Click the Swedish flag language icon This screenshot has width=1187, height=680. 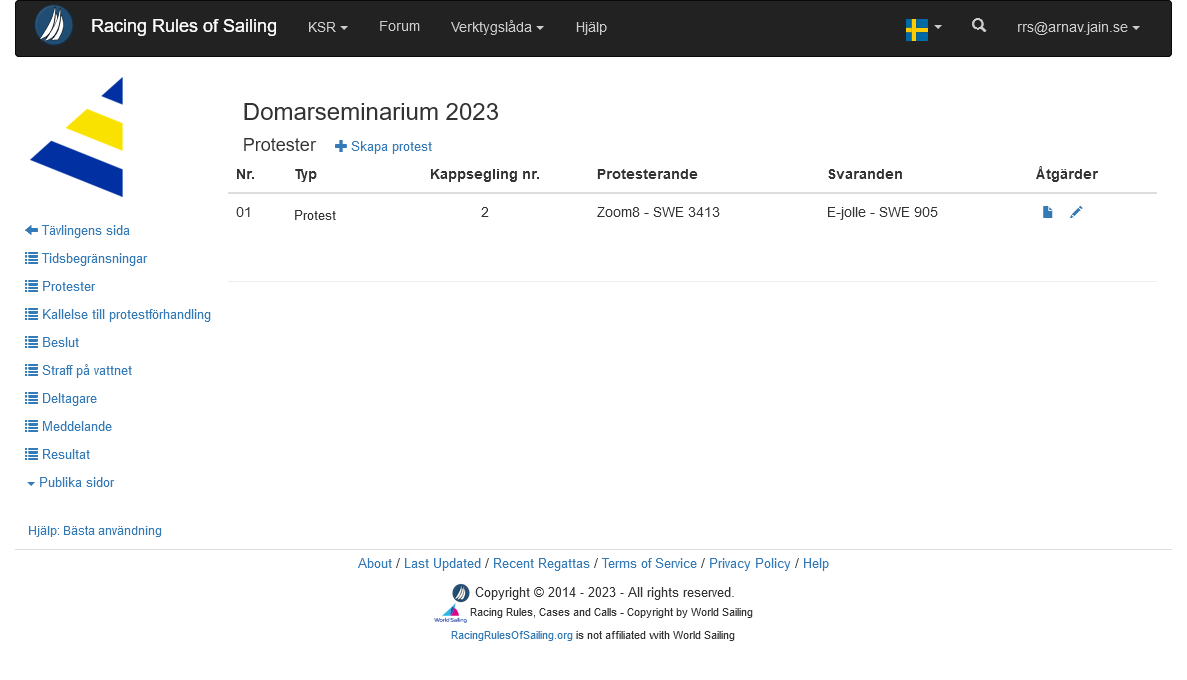coord(916,29)
